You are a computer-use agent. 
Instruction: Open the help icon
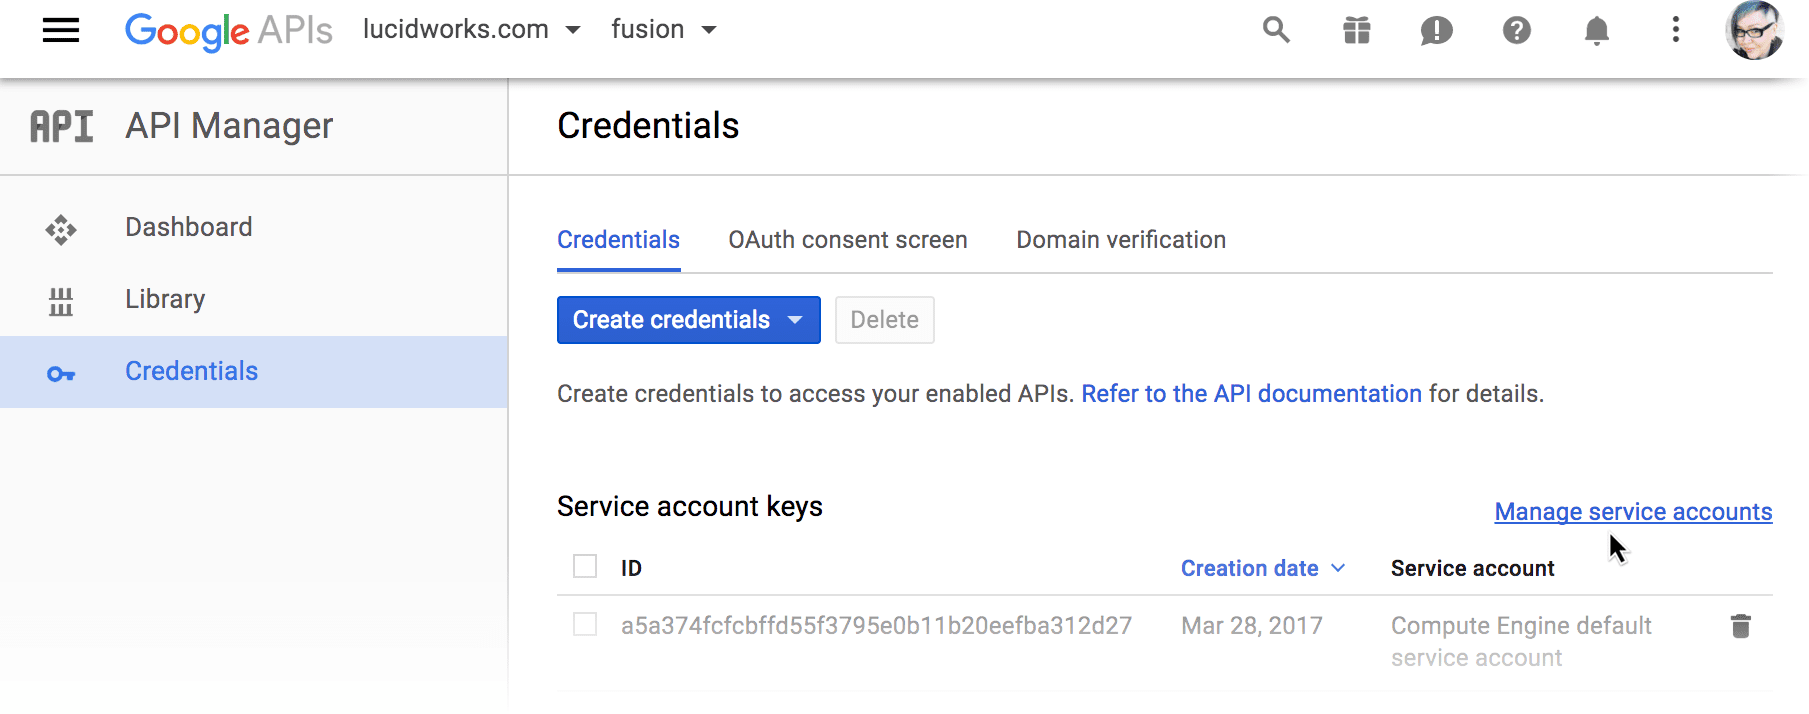click(x=1516, y=30)
